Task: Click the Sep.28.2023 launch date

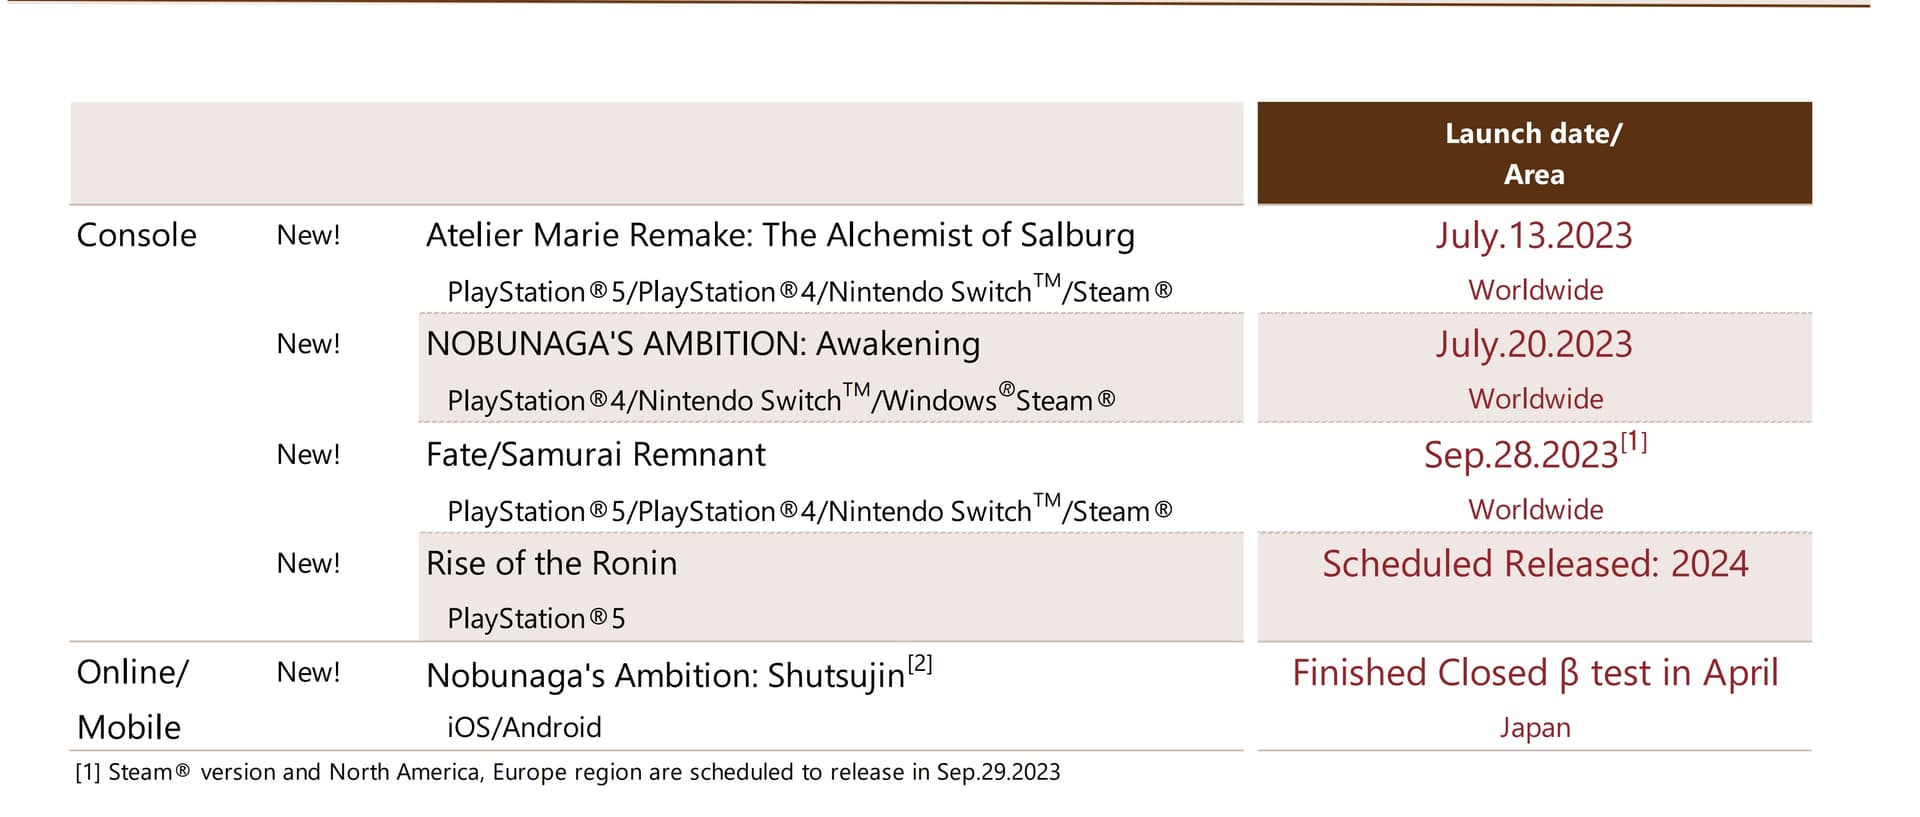Action: coord(1521,455)
